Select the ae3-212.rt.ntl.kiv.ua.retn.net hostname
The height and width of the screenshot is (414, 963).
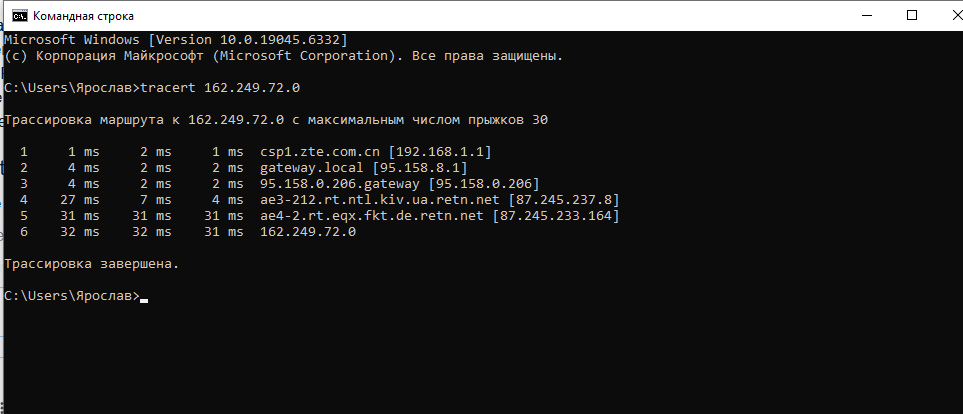376,200
